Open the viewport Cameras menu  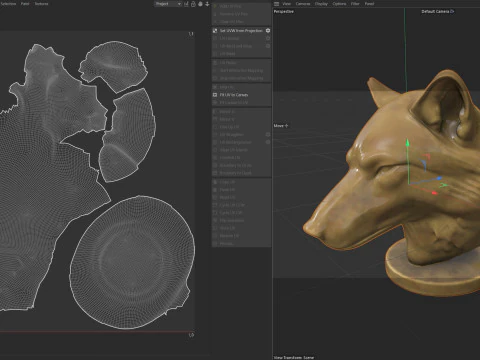tap(303, 4)
